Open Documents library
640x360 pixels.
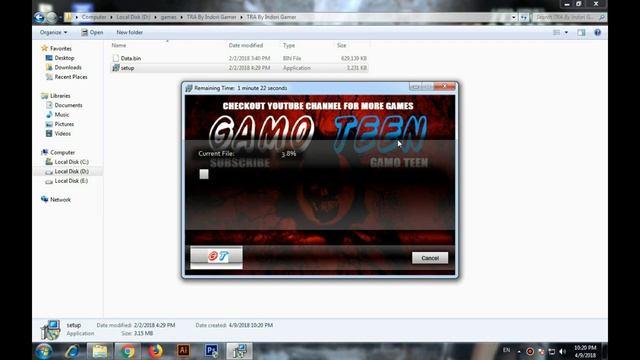point(68,105)
